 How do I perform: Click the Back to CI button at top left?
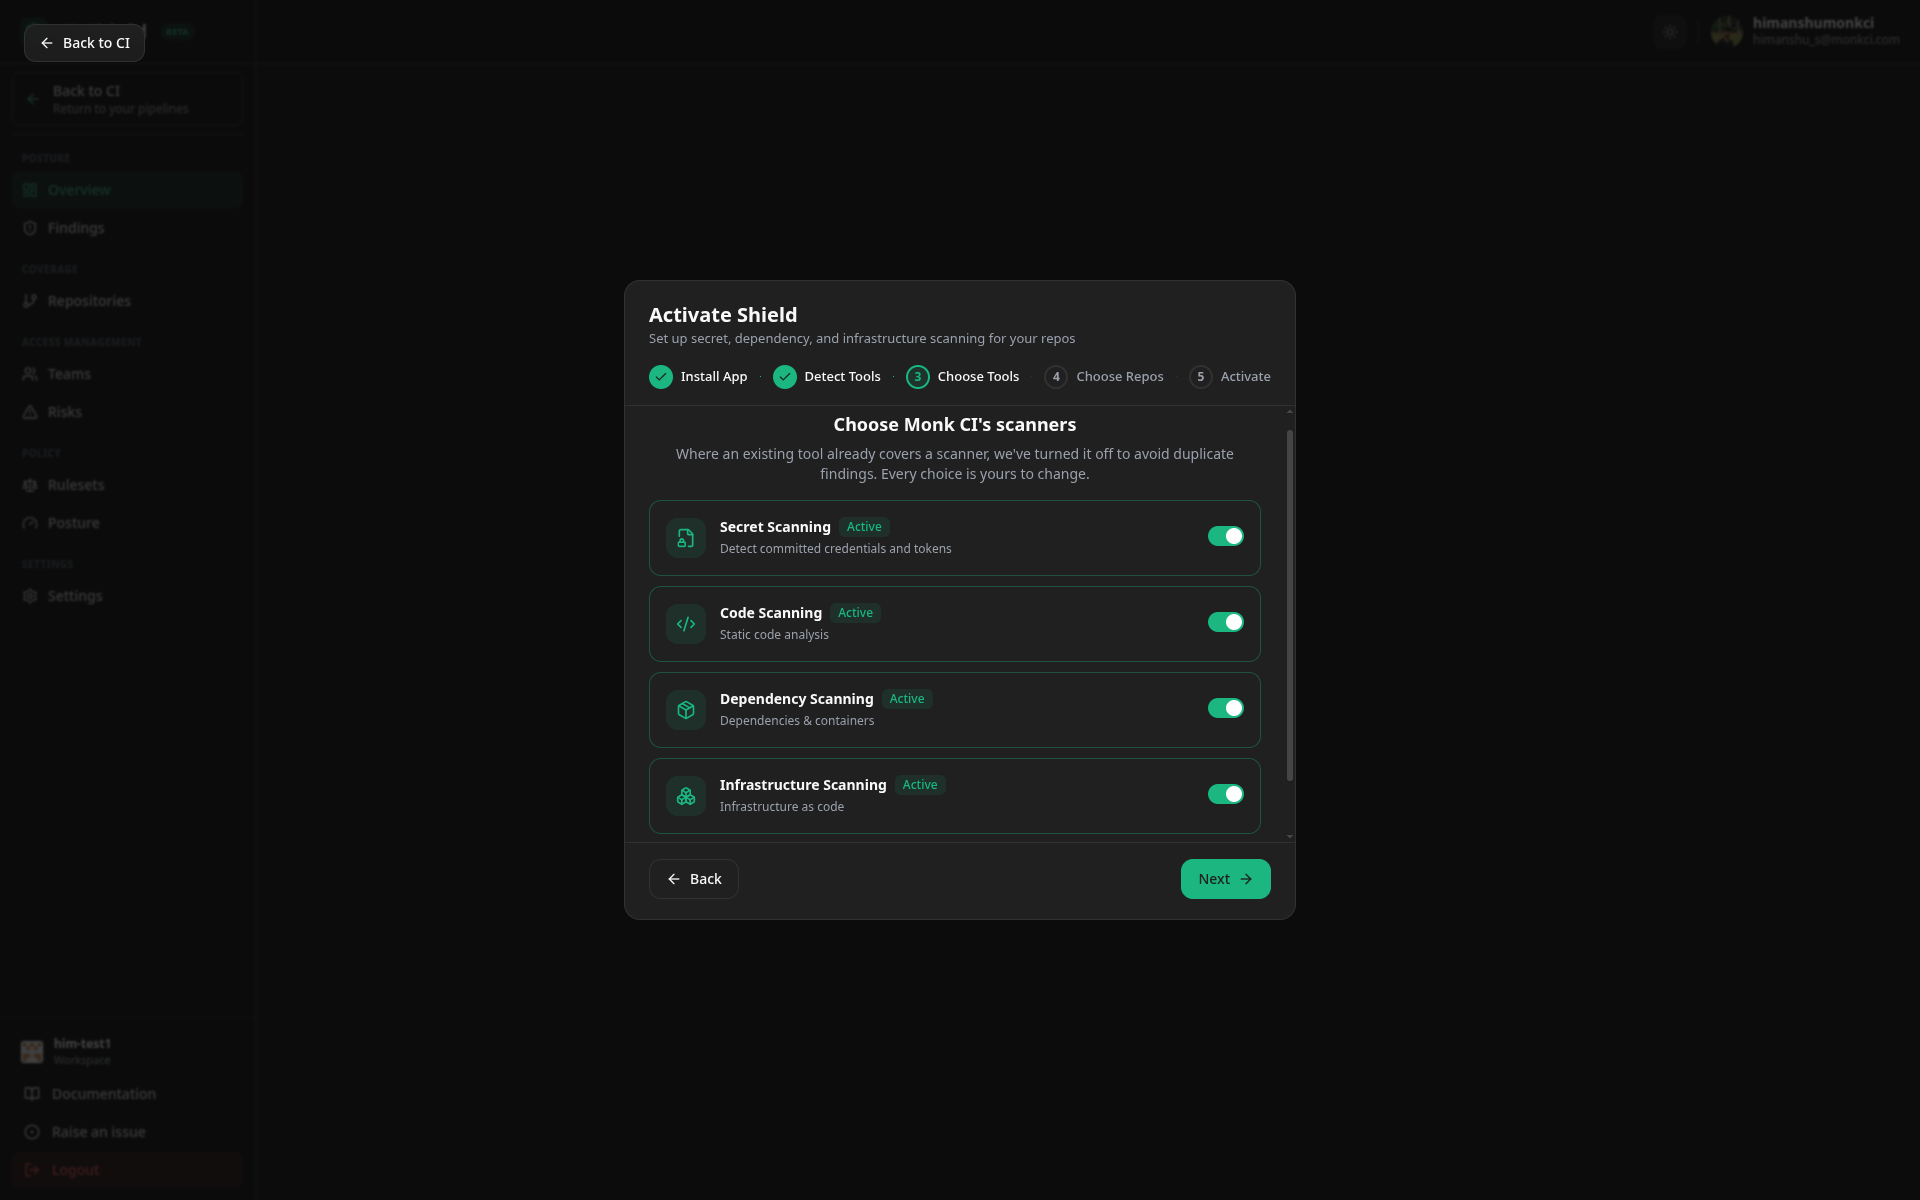coord(84,43)
